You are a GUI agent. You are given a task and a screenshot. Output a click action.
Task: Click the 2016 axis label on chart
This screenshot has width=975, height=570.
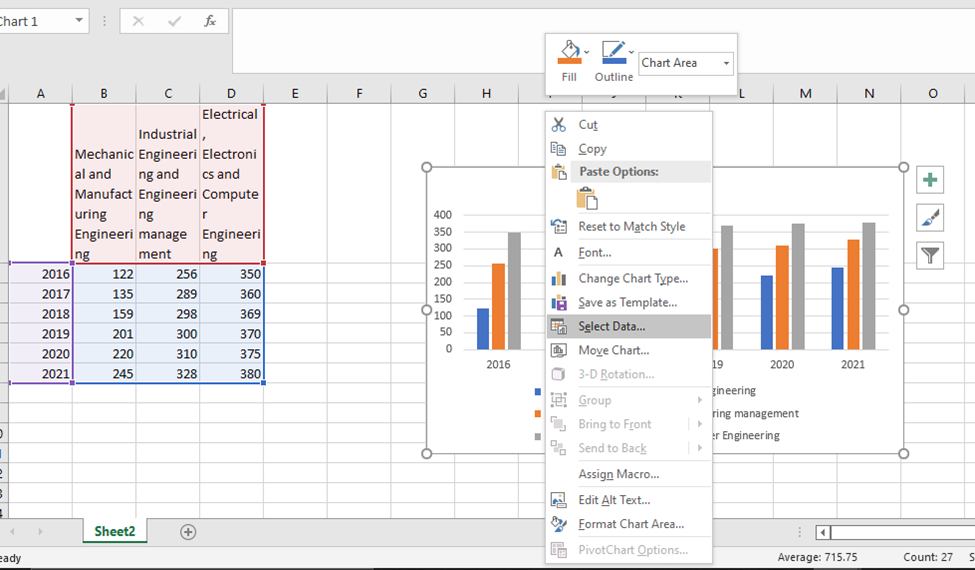498,365
